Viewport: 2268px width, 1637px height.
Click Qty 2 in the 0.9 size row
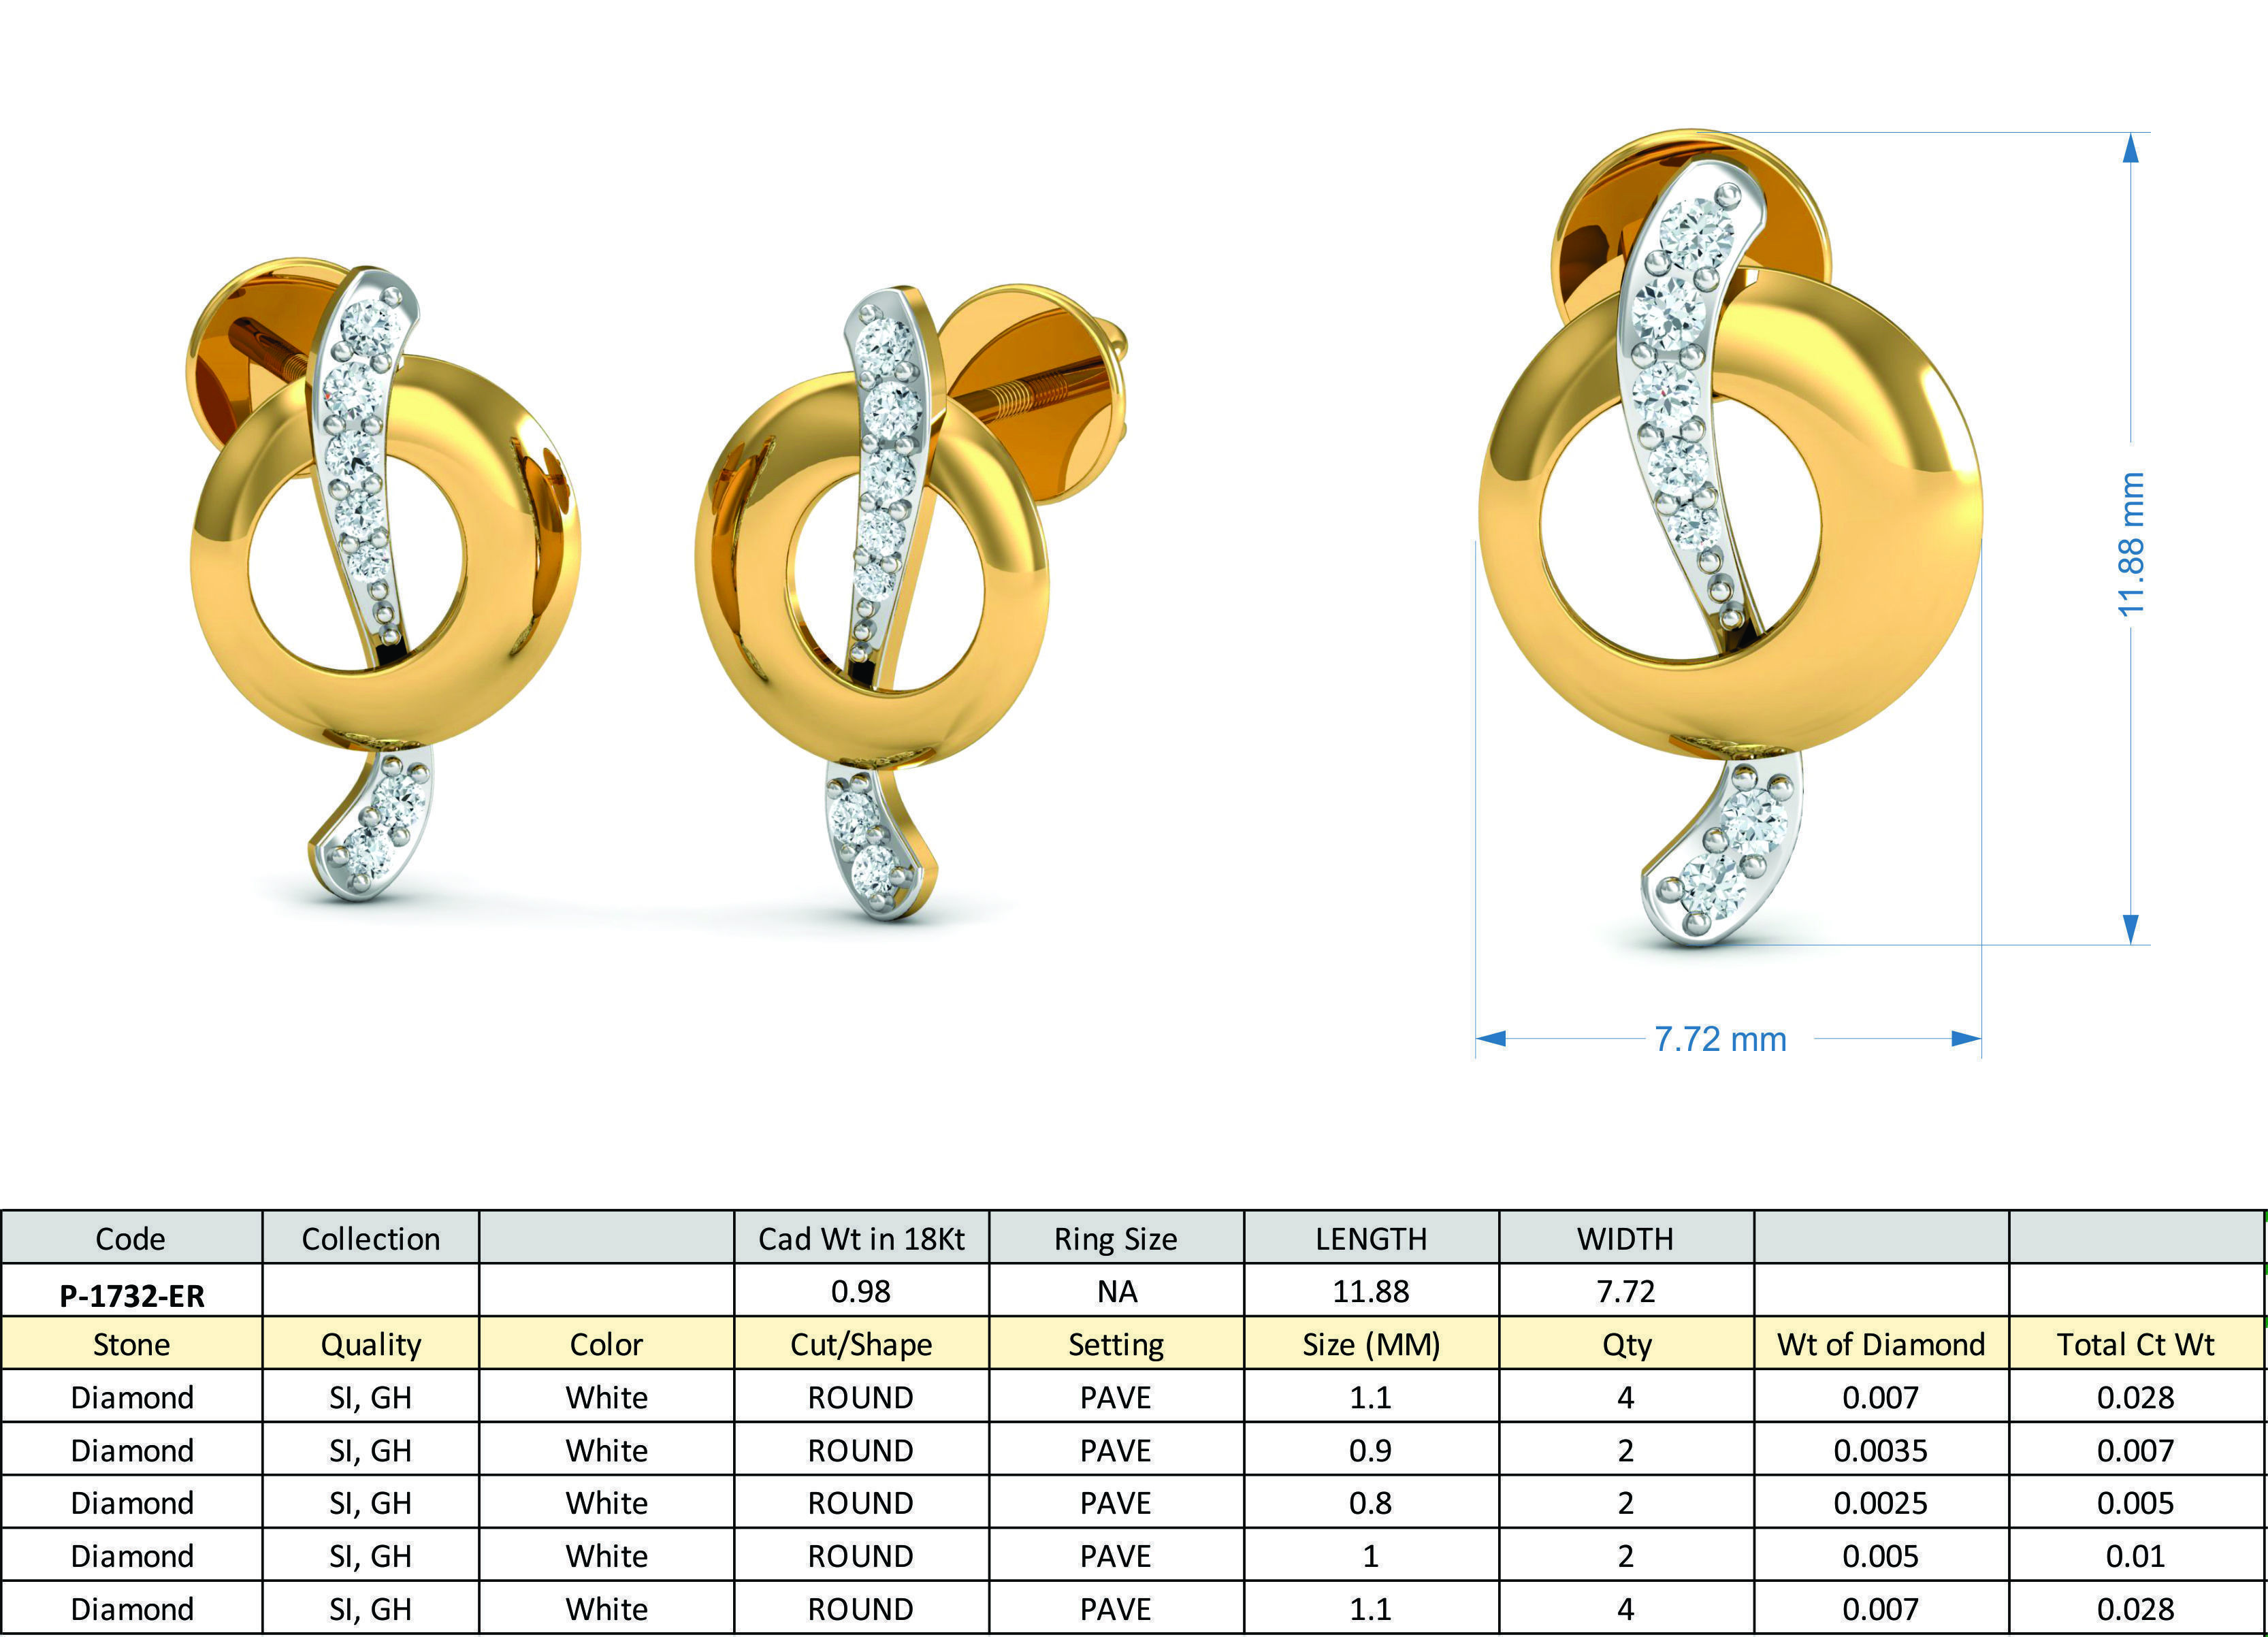click(1626, 1450)
